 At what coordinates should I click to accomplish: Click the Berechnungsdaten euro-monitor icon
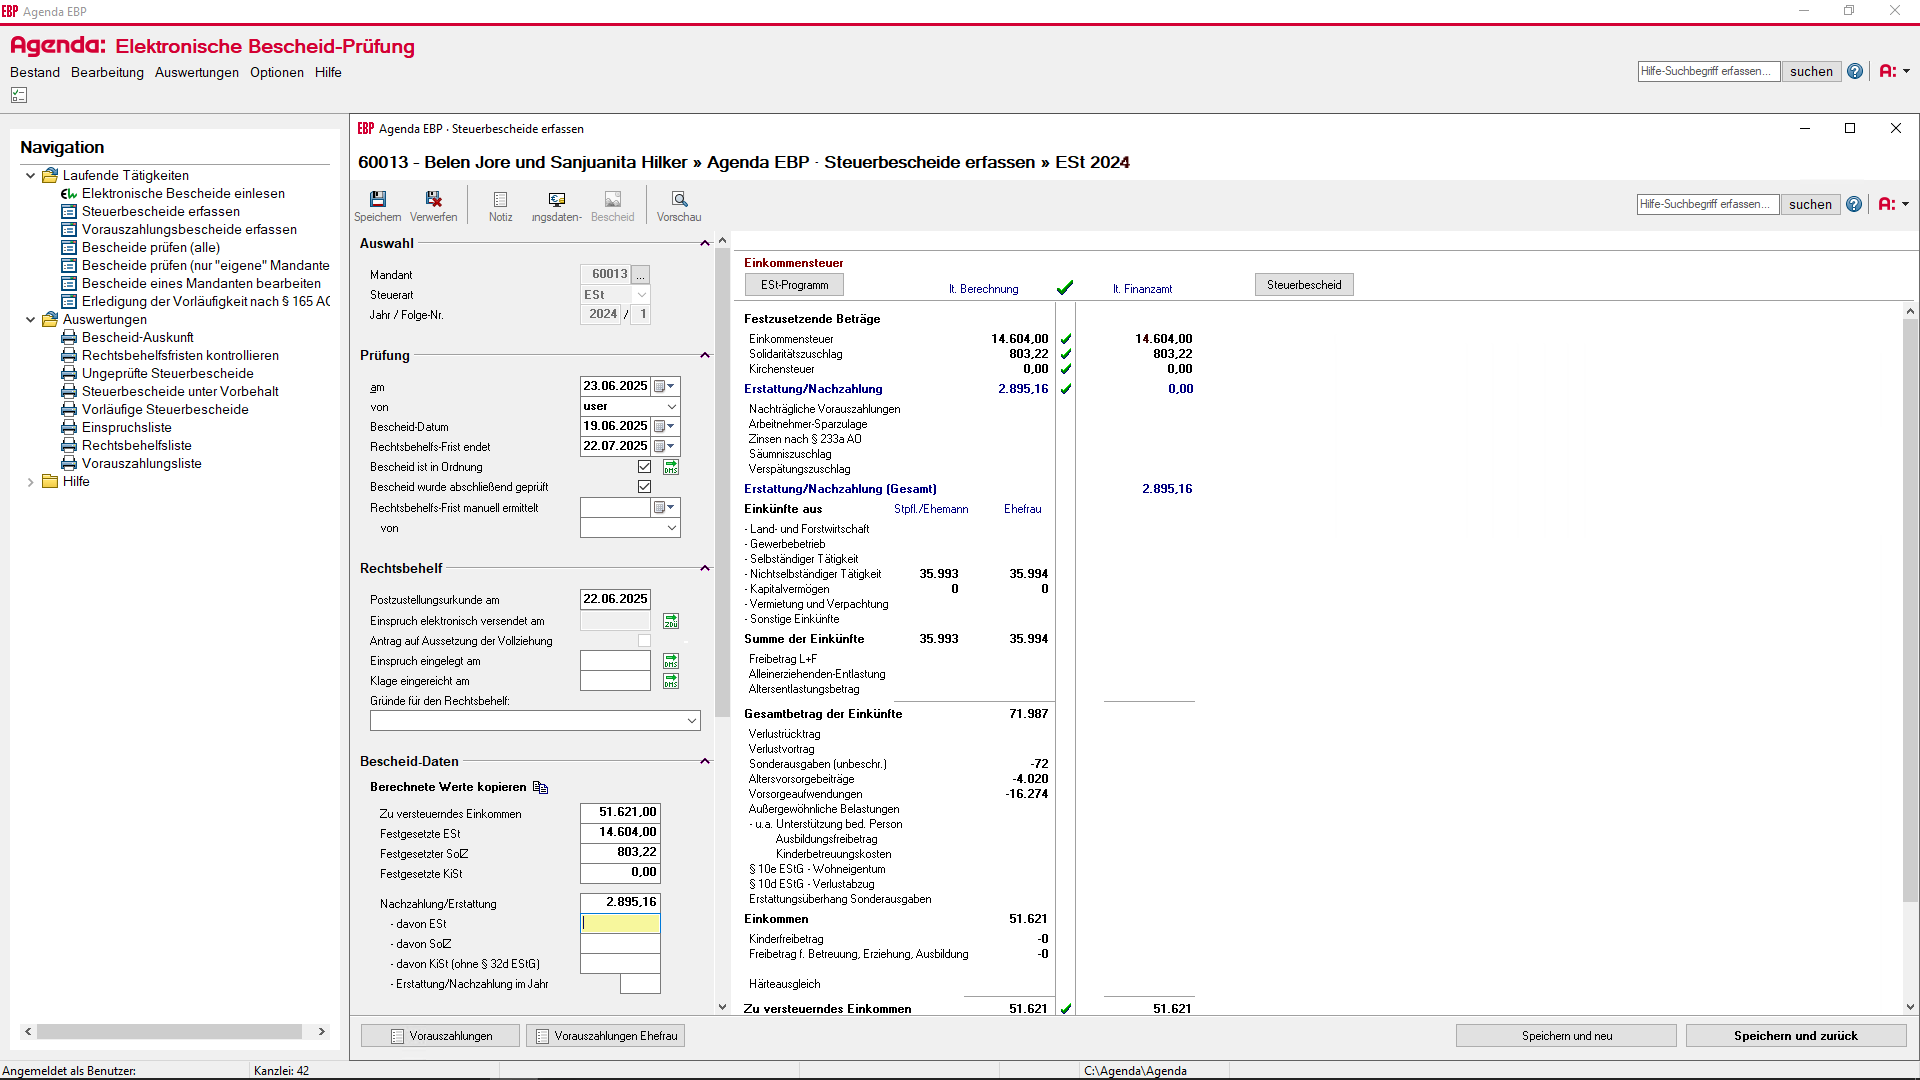coord(557,200)
